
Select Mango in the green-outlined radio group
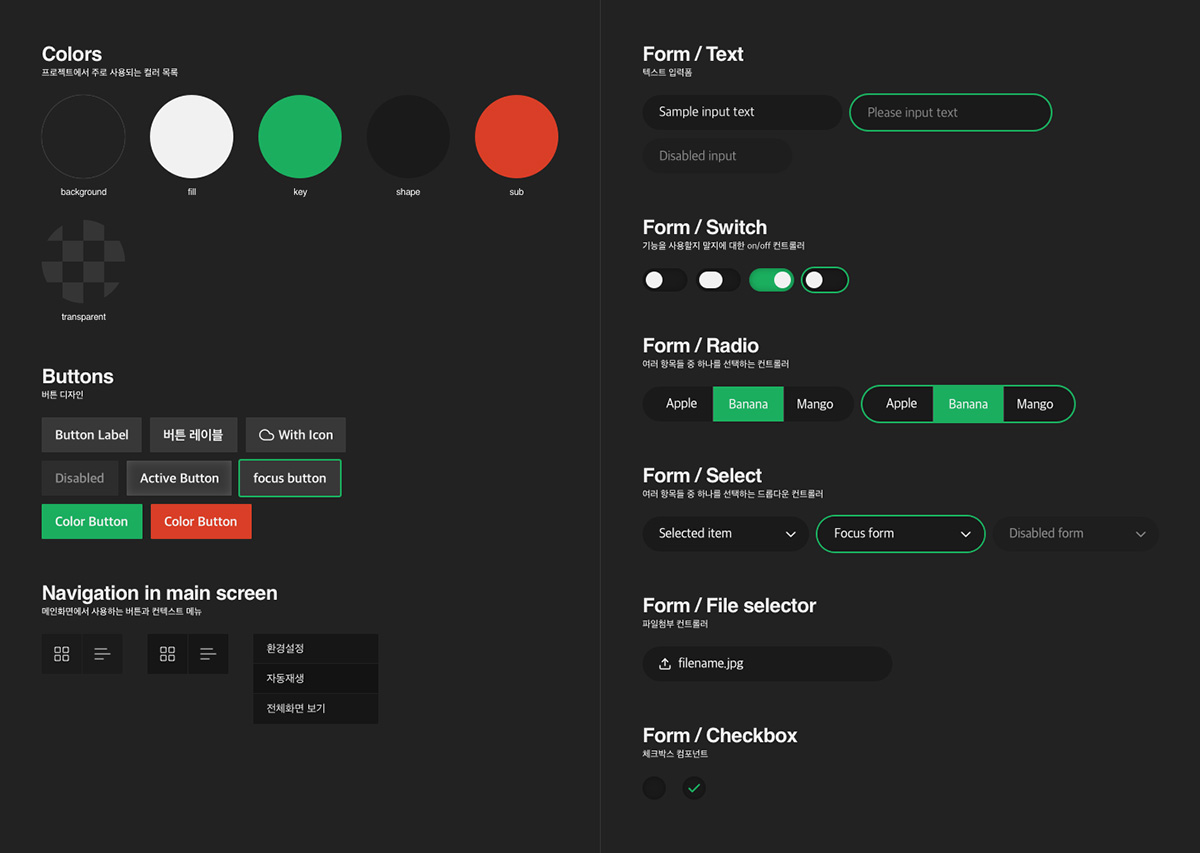[1035, 404]
